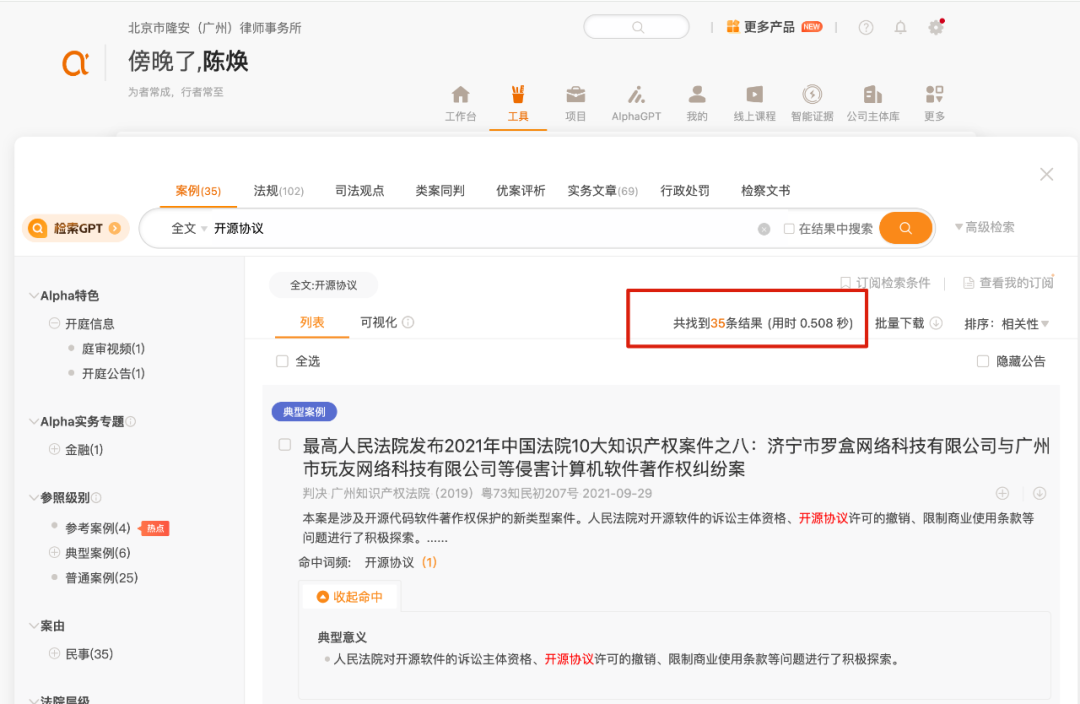Expand 高级检索 options

click(x=984, y=227)
